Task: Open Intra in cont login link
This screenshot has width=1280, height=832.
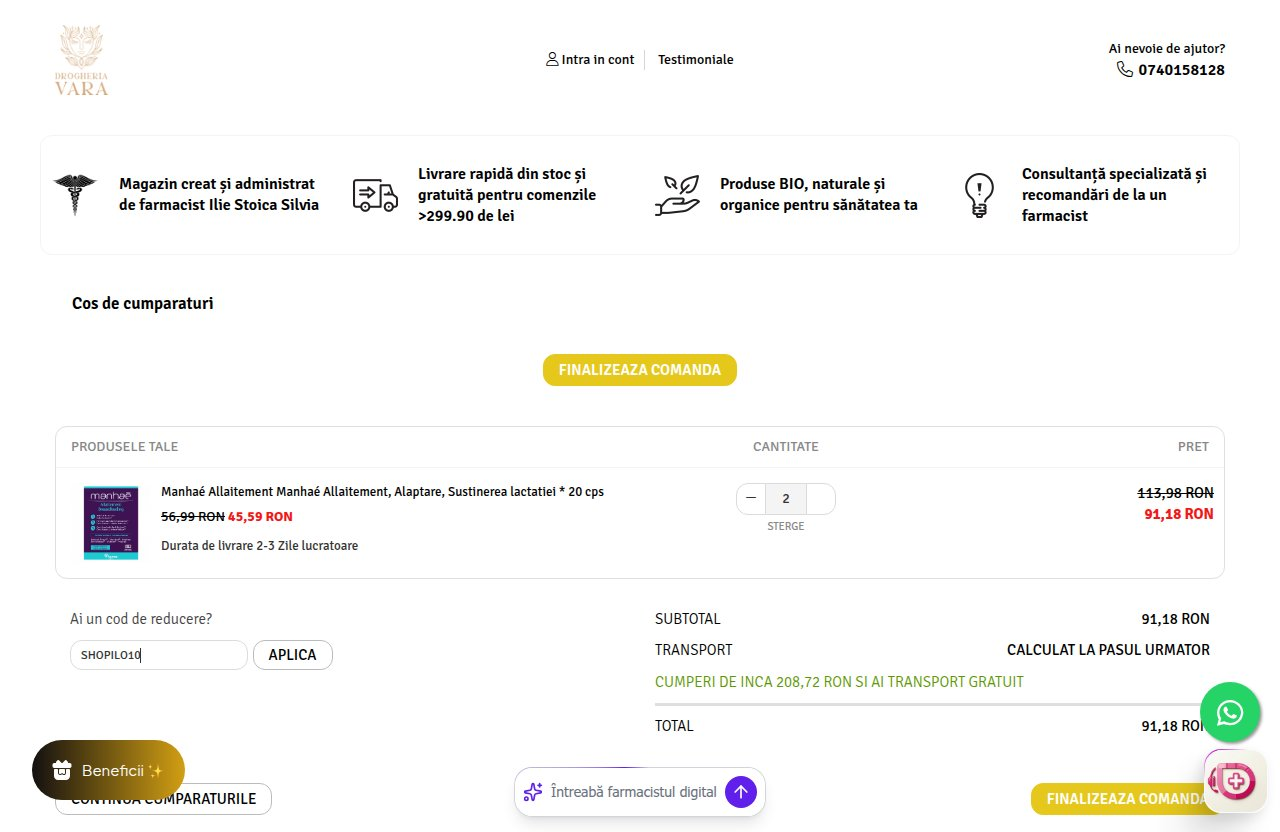Action: [x=590, y=59]
